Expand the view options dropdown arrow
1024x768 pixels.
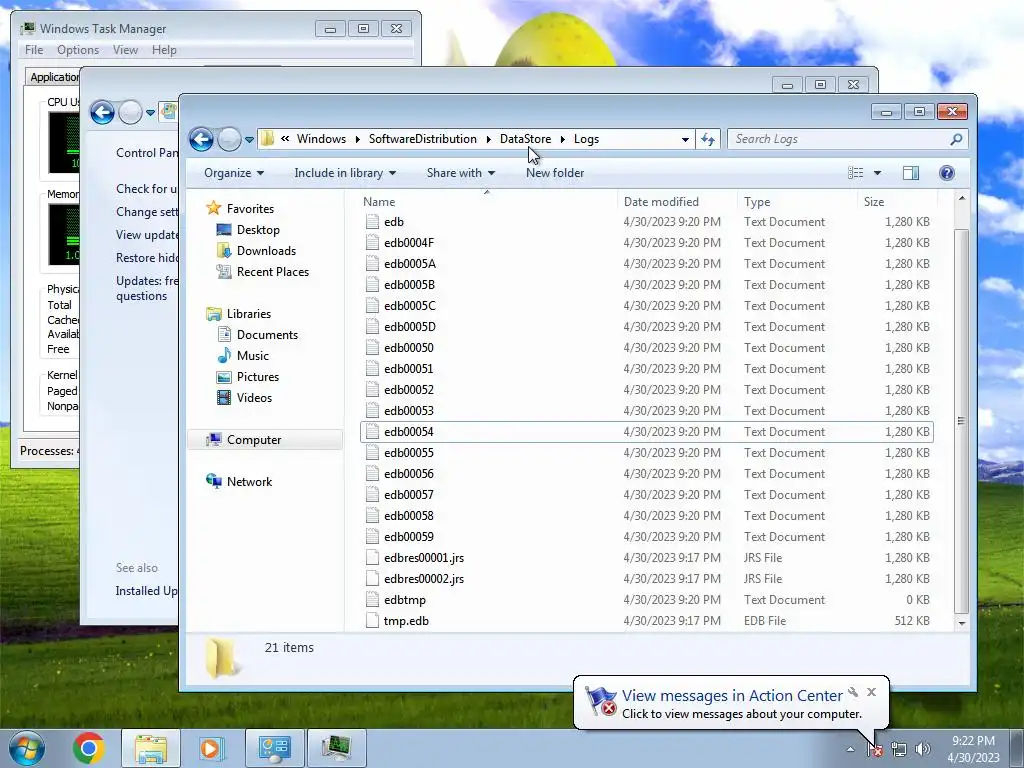pos(877,173)
